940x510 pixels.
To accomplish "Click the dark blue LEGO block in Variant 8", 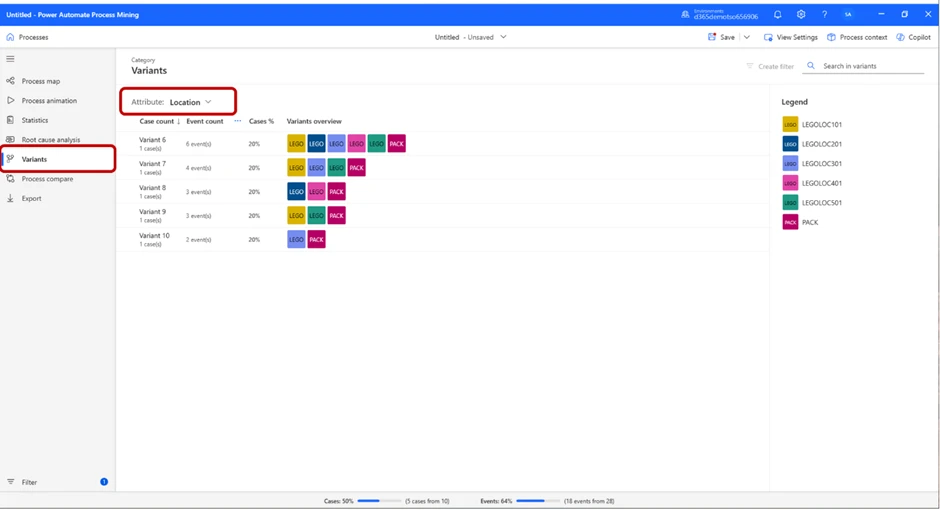I will pyautogui.click(x=296, y=192).
